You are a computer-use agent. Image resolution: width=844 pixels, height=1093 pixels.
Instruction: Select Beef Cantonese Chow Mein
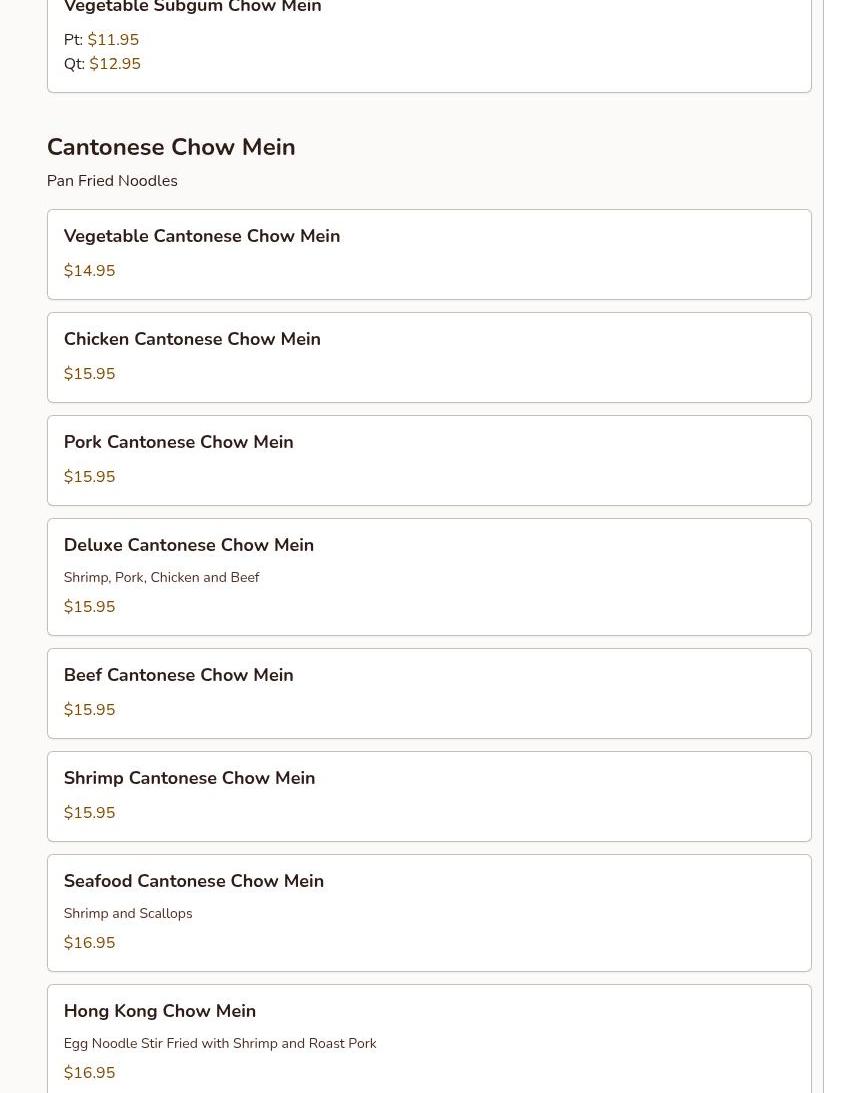178,676
